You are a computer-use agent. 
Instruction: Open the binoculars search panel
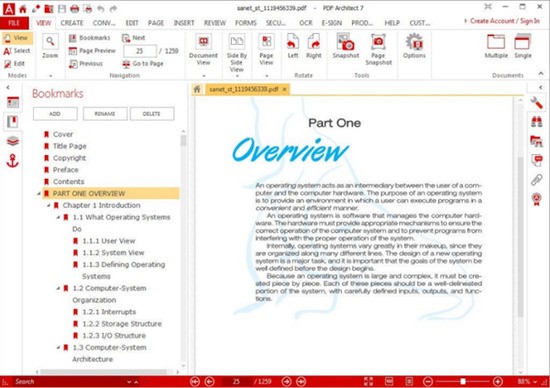536,122
